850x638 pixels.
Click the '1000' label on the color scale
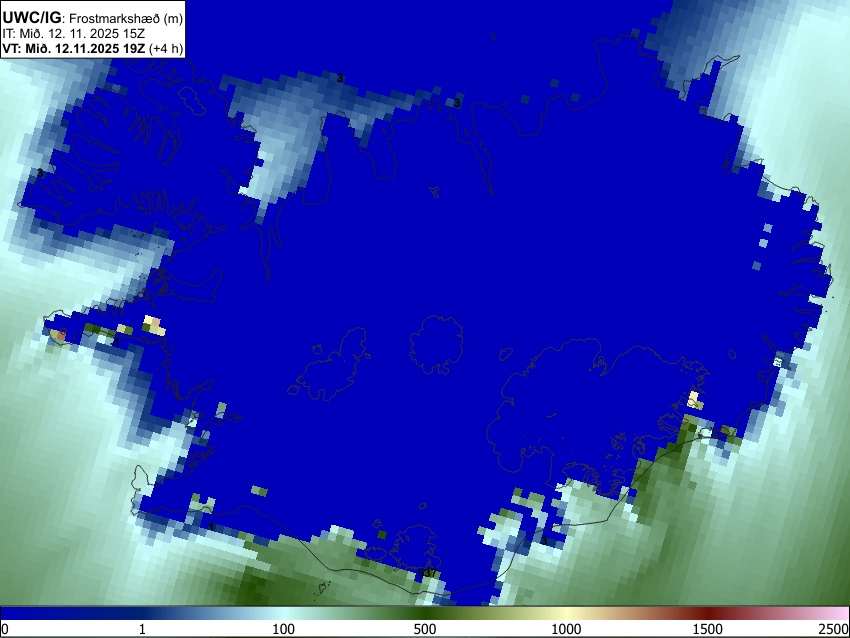click(566, 629)
